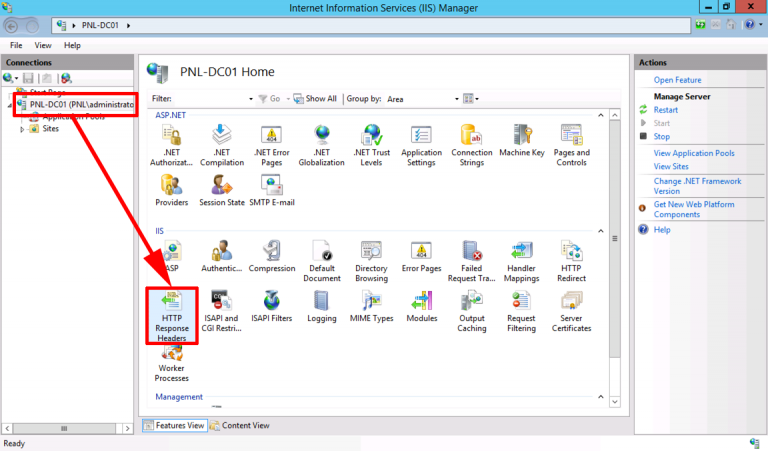Open the Compression feature
The image size is (768, 451).
272,256
